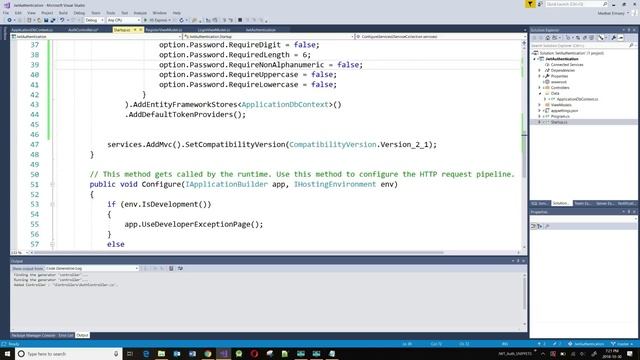
Task: Click the Cortana microphone icon
Action: click(x=116, y=353)
